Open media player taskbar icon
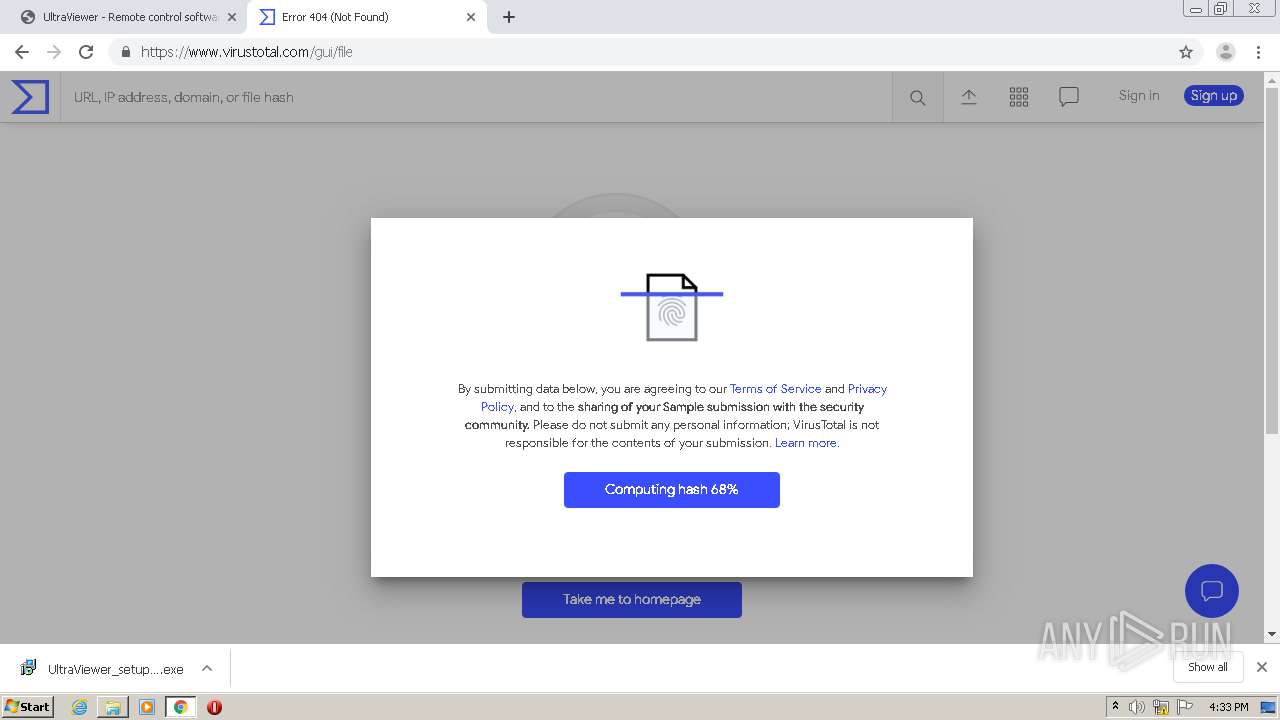 tap(147, 707)
